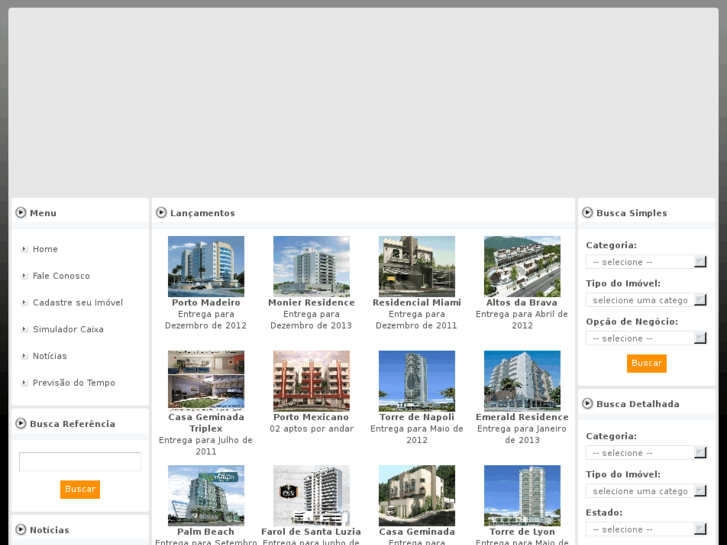Viewport: 727px width, 545px height.
Task: Click the Porto Mexicano title link
Action: tap(311, 417)
